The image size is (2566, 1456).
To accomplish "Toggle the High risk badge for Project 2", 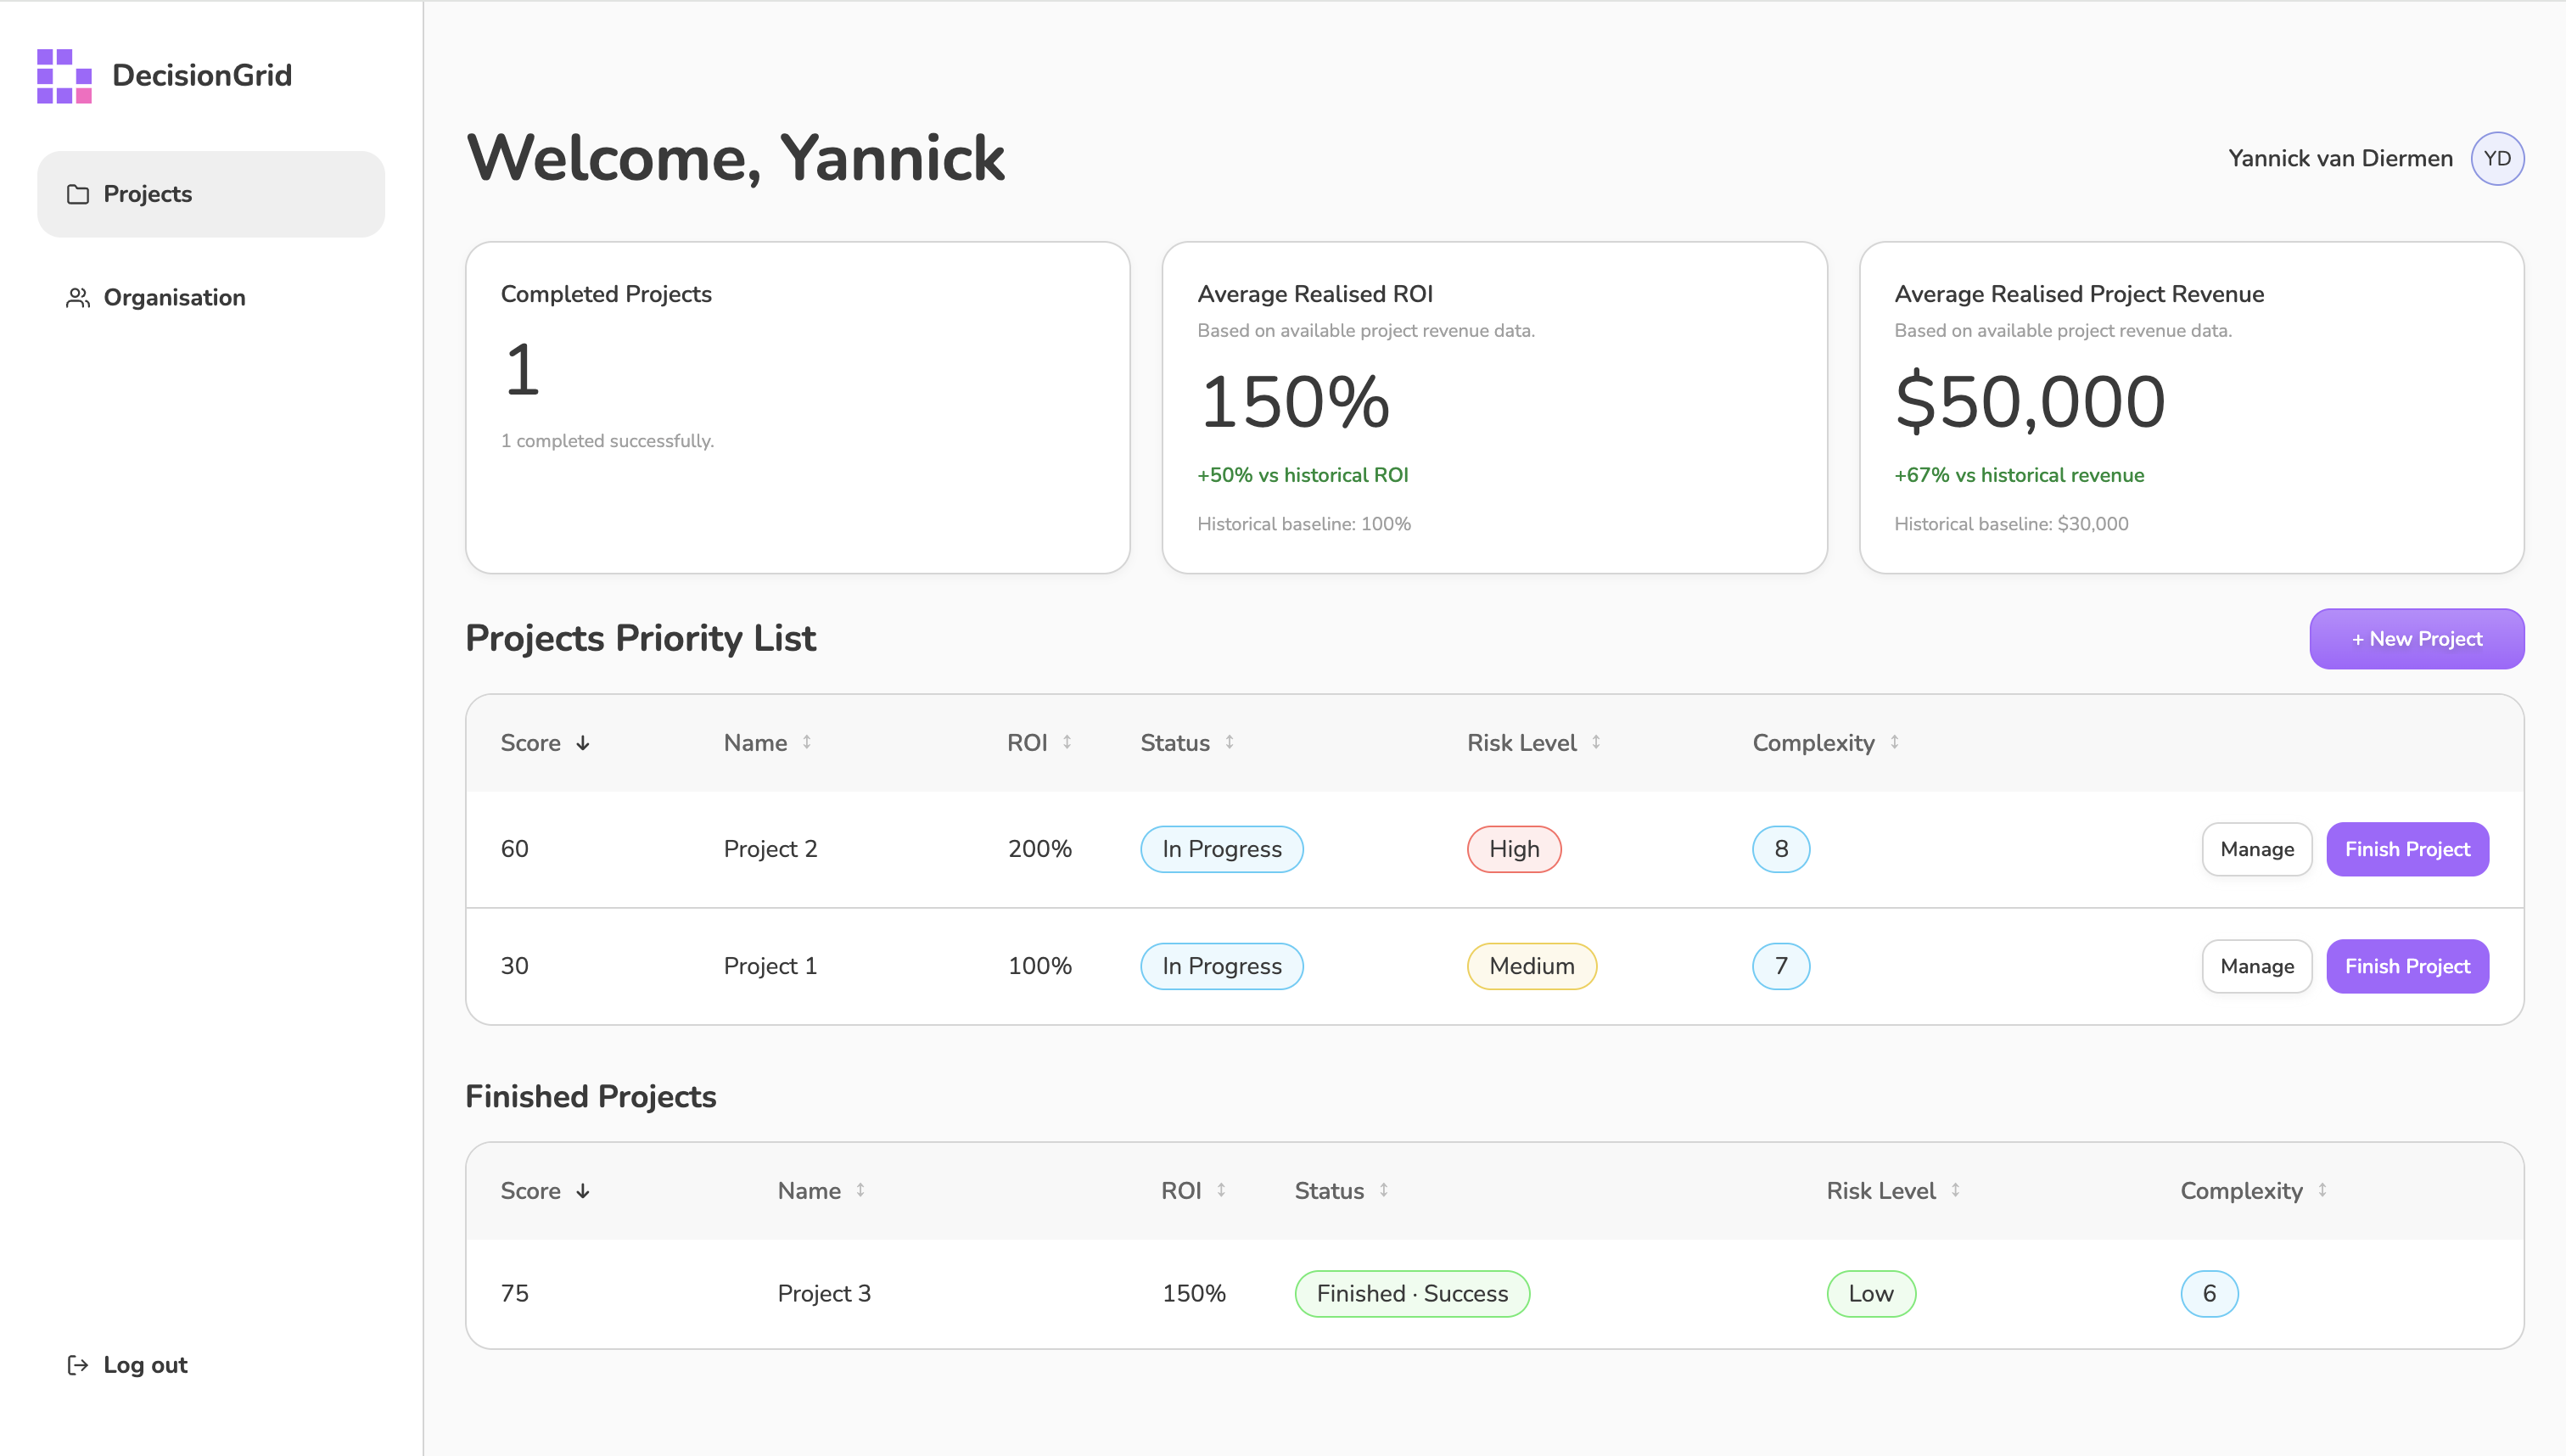I will pos(1513,848).
